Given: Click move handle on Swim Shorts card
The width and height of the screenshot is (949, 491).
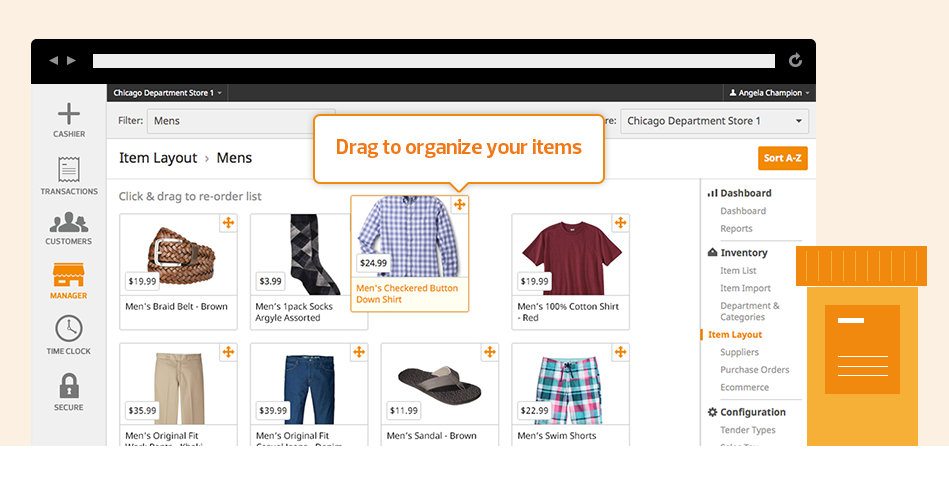Looking at the screenshot, I should coord(620,352).
